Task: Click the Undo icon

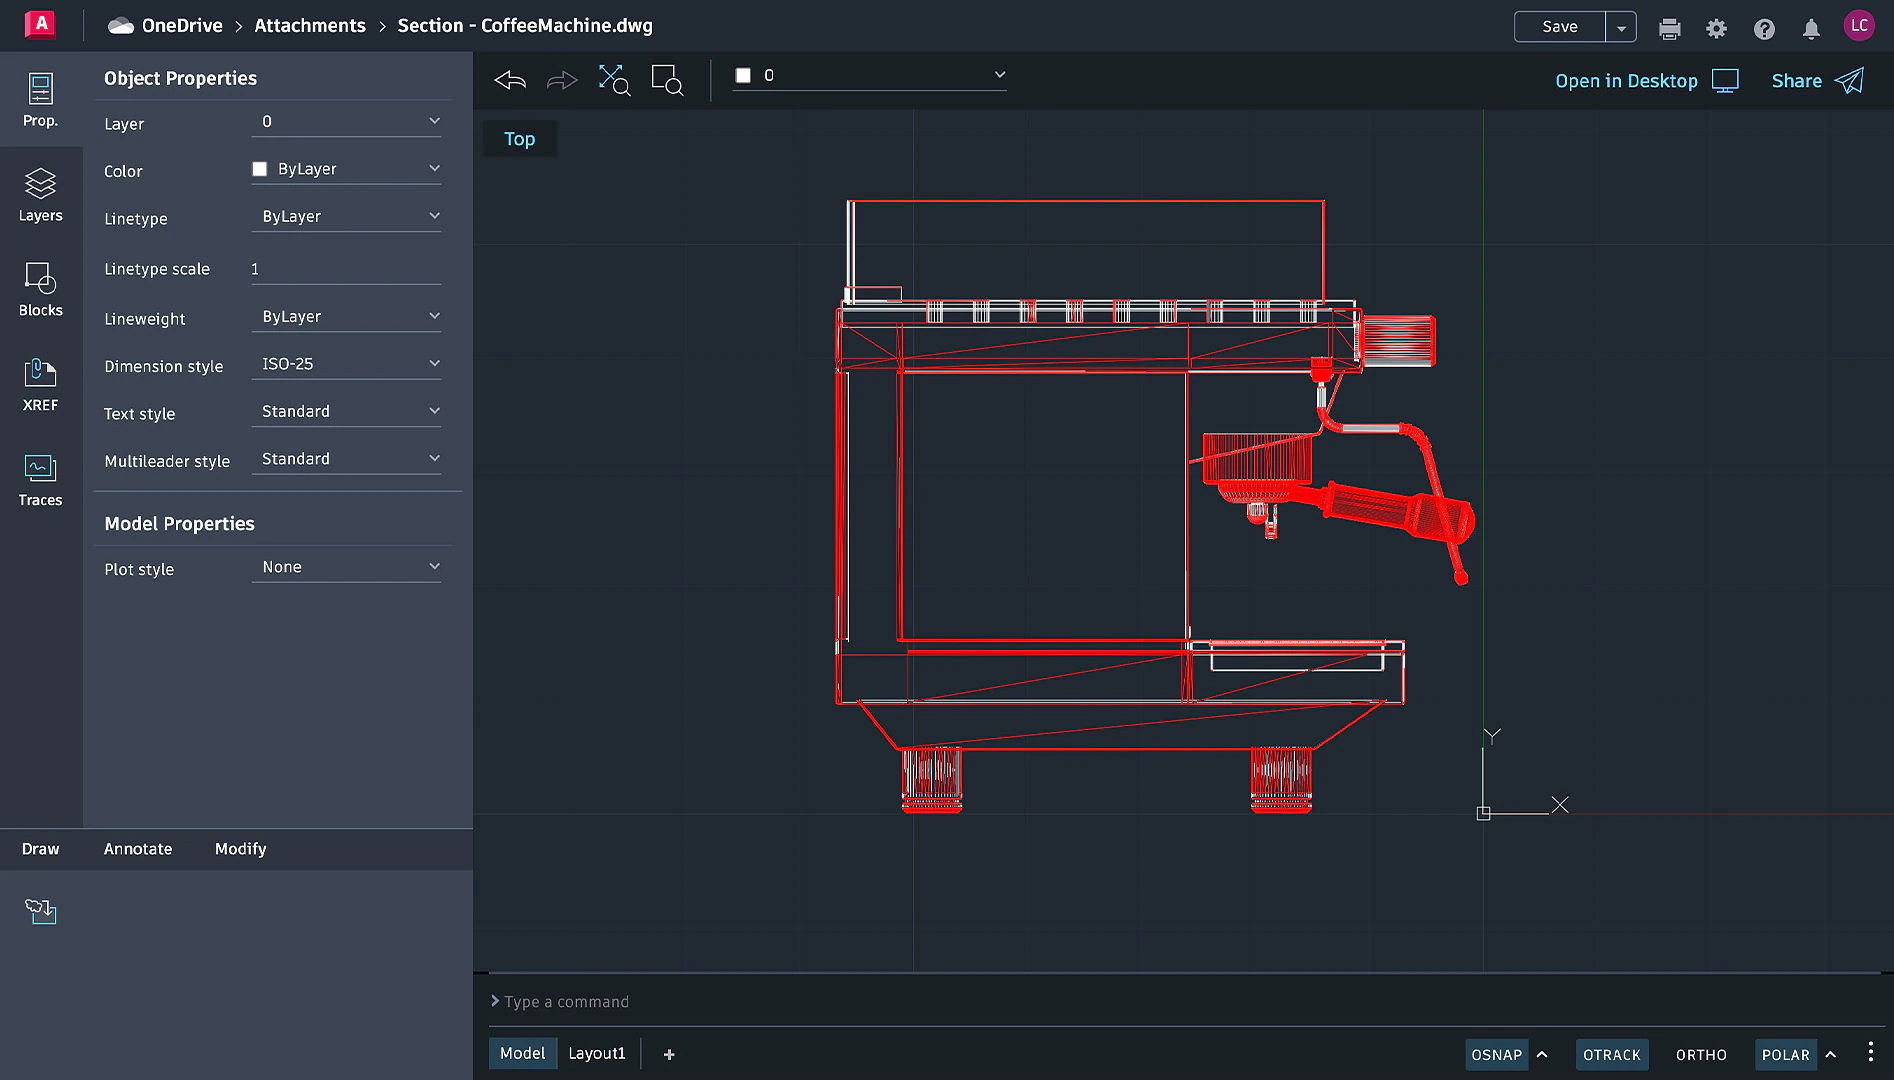Action: [509, 80]
